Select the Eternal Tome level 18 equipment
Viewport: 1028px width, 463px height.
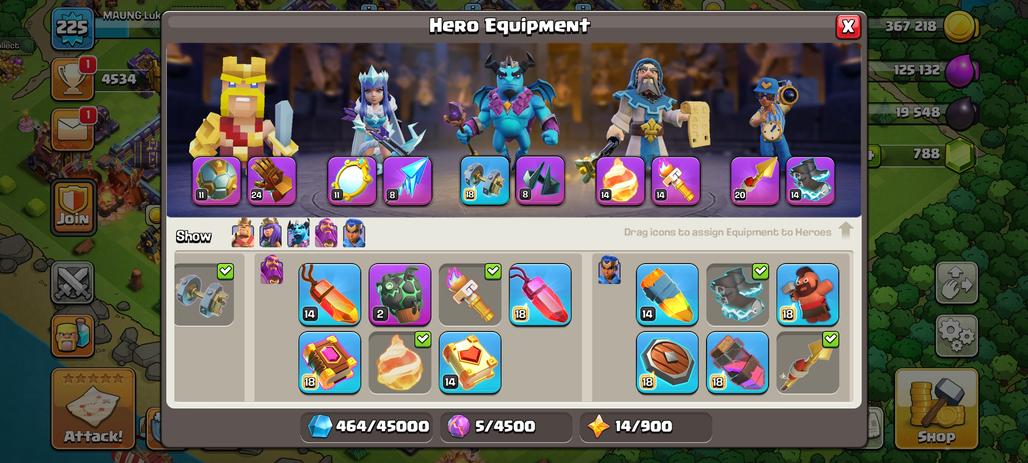pyautogui.click(x=330, y=363)
